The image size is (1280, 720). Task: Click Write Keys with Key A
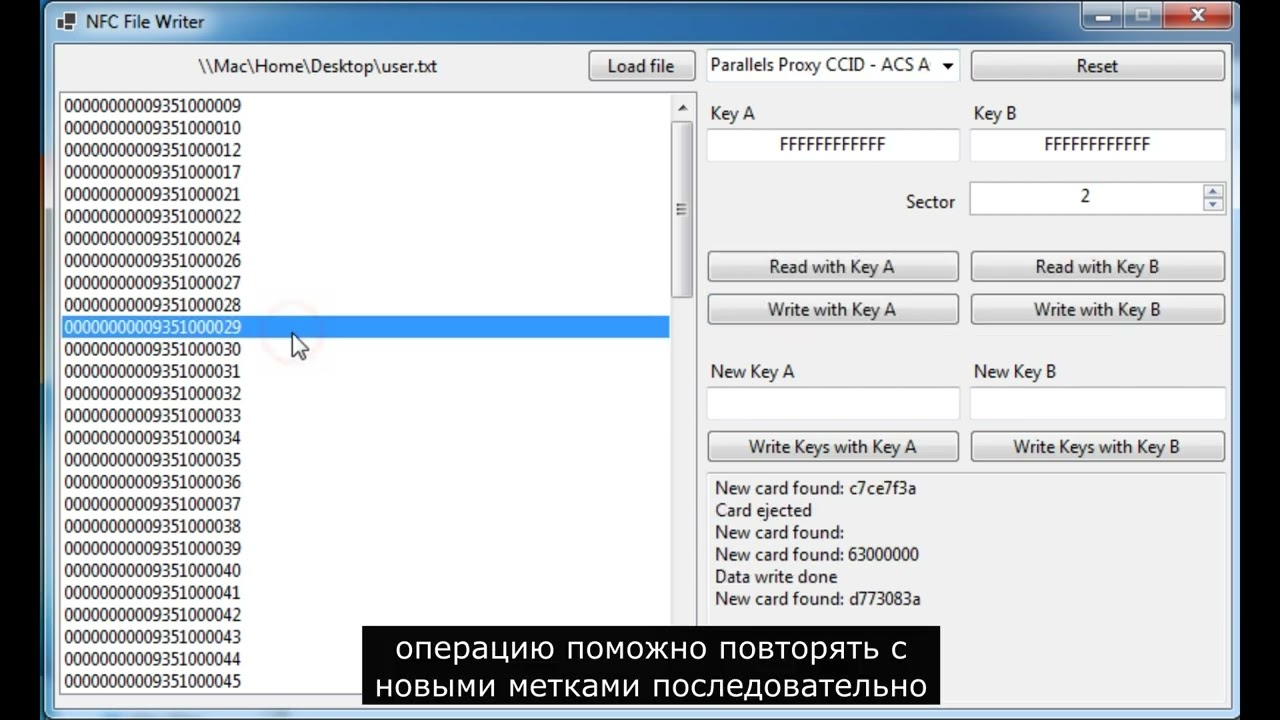tap(832, 447)
